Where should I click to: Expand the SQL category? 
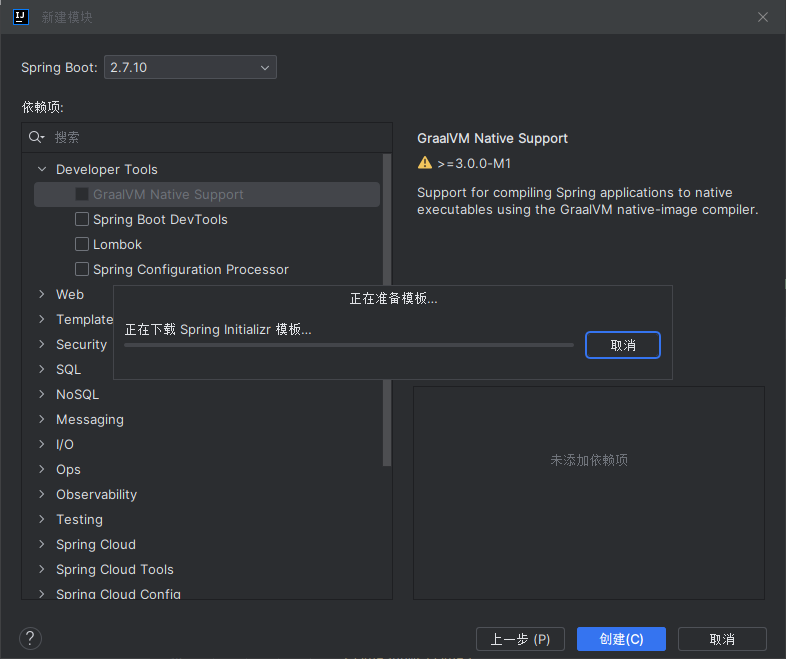coord(42,369)
